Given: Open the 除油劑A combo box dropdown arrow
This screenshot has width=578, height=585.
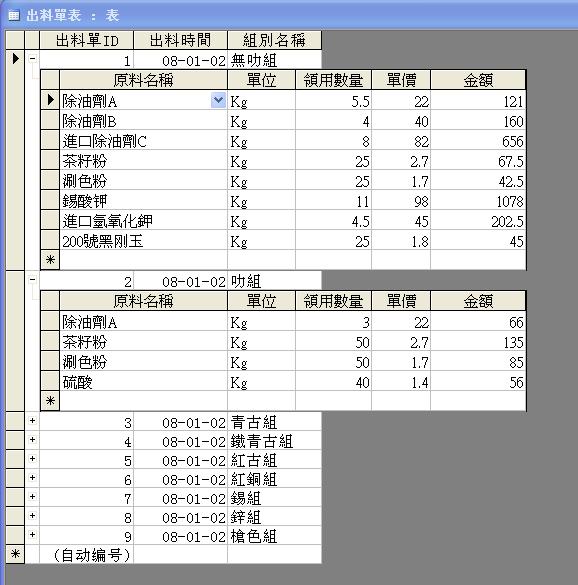Looking at the screenshot, I should pyautogui.click(x=218, y=100).
